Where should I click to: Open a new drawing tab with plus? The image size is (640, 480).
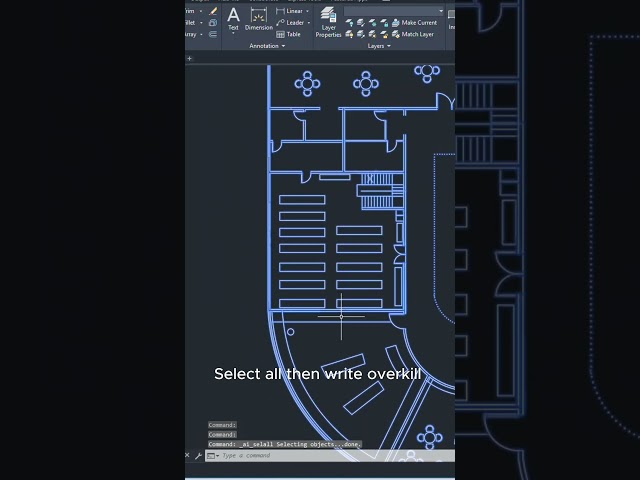pos(189,58)
